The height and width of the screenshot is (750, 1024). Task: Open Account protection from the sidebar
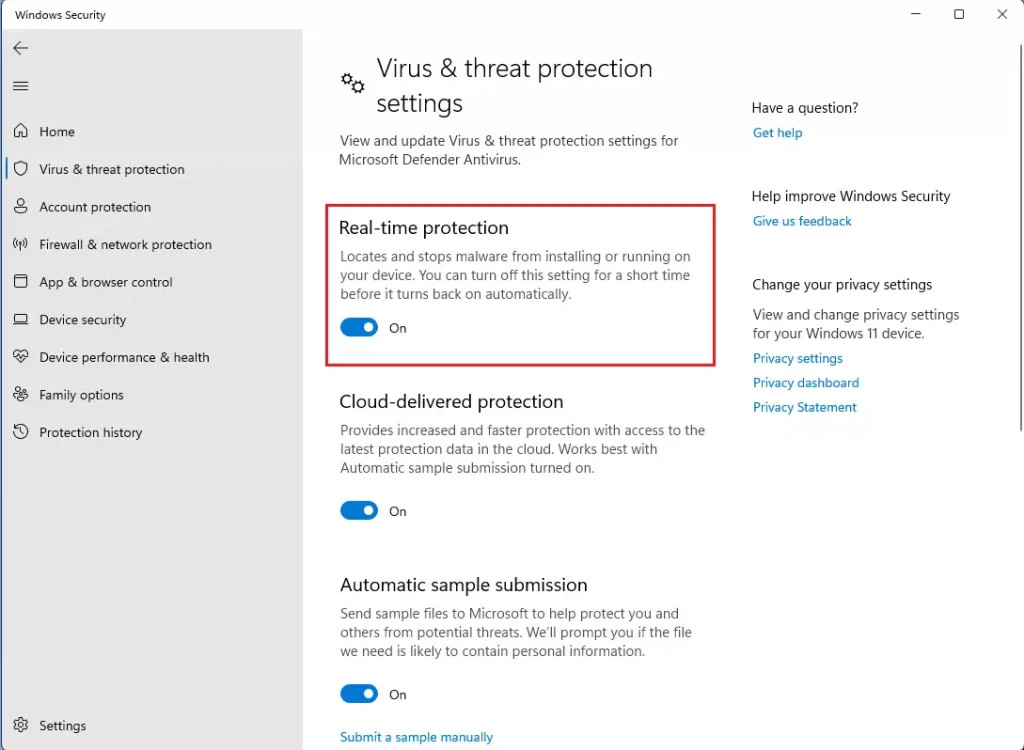coord(96,207)
